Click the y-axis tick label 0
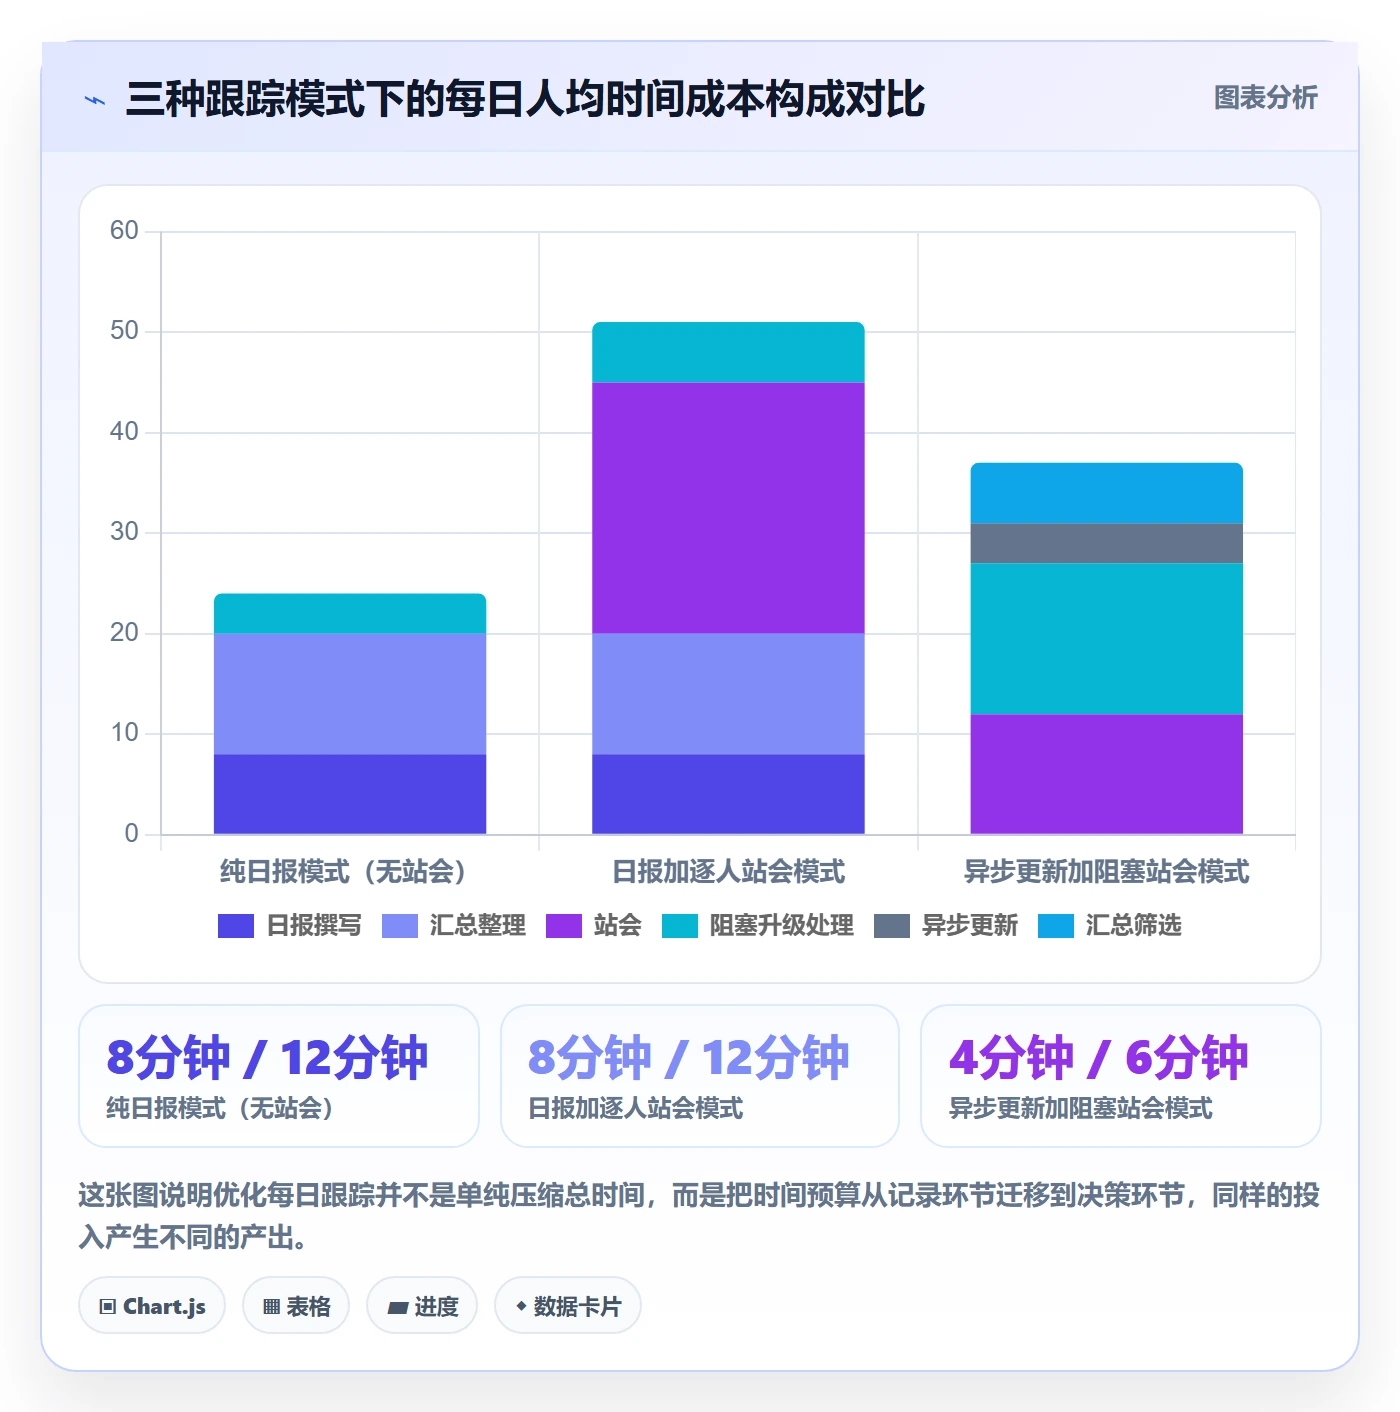 (x=131, y=834)
